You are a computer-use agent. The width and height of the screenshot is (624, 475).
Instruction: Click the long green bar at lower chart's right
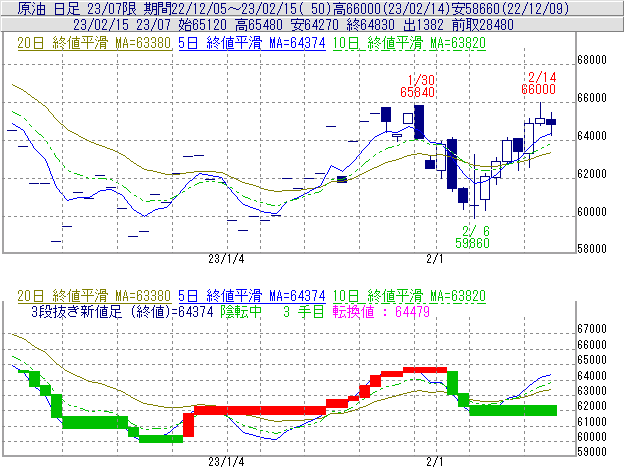pyautogui.click(x=513, y=410)
